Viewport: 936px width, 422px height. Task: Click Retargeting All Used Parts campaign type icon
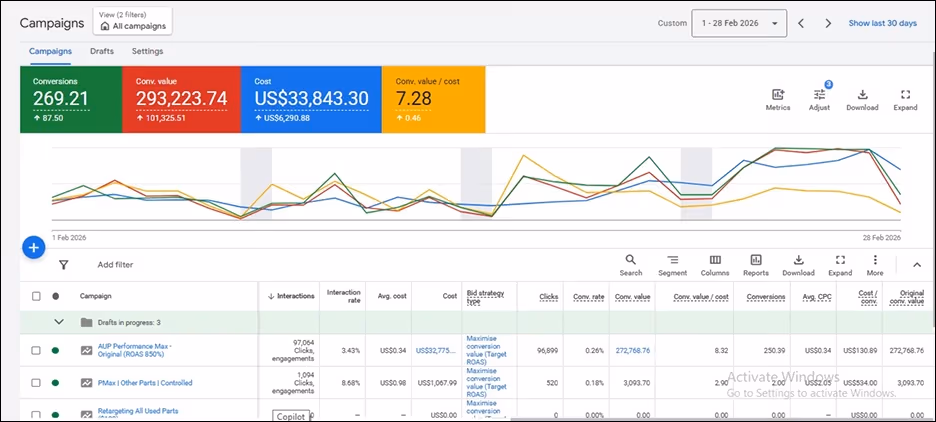click(87, 414)
